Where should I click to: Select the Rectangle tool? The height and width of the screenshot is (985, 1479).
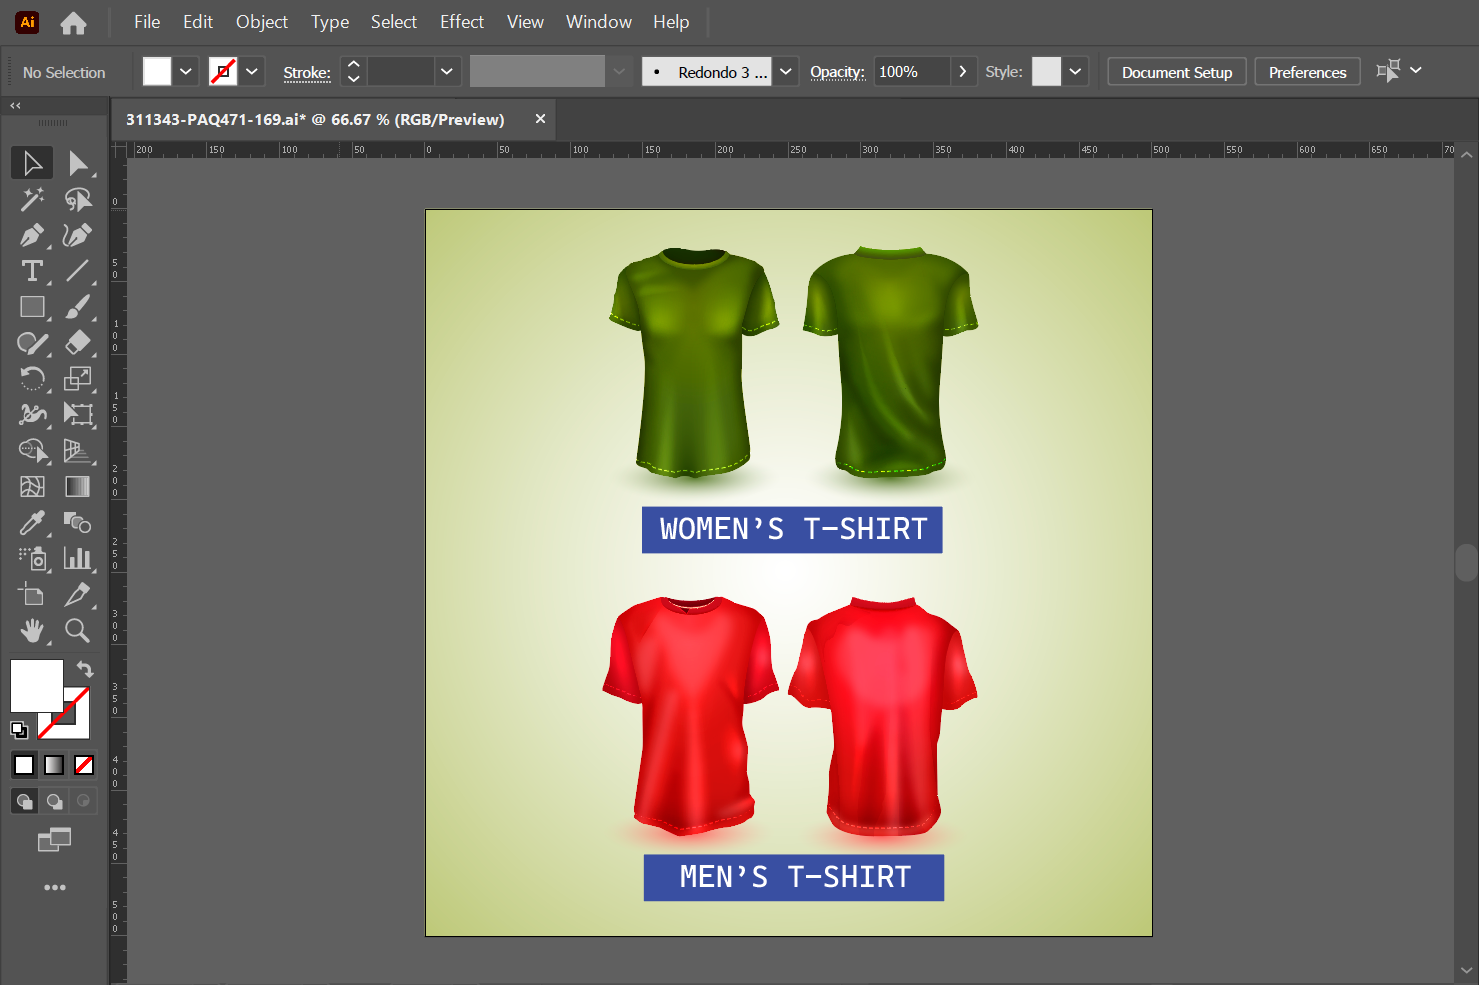(32, 307)
